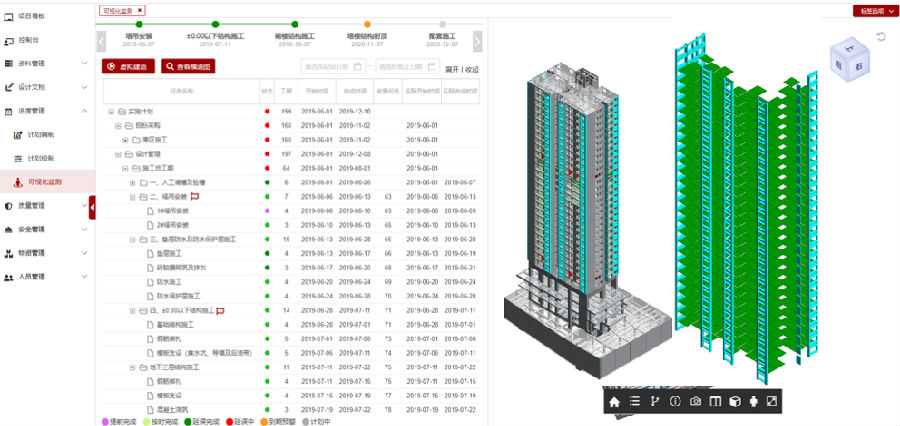Click the person walk icon in 3D toolbar

pos(753,401)
